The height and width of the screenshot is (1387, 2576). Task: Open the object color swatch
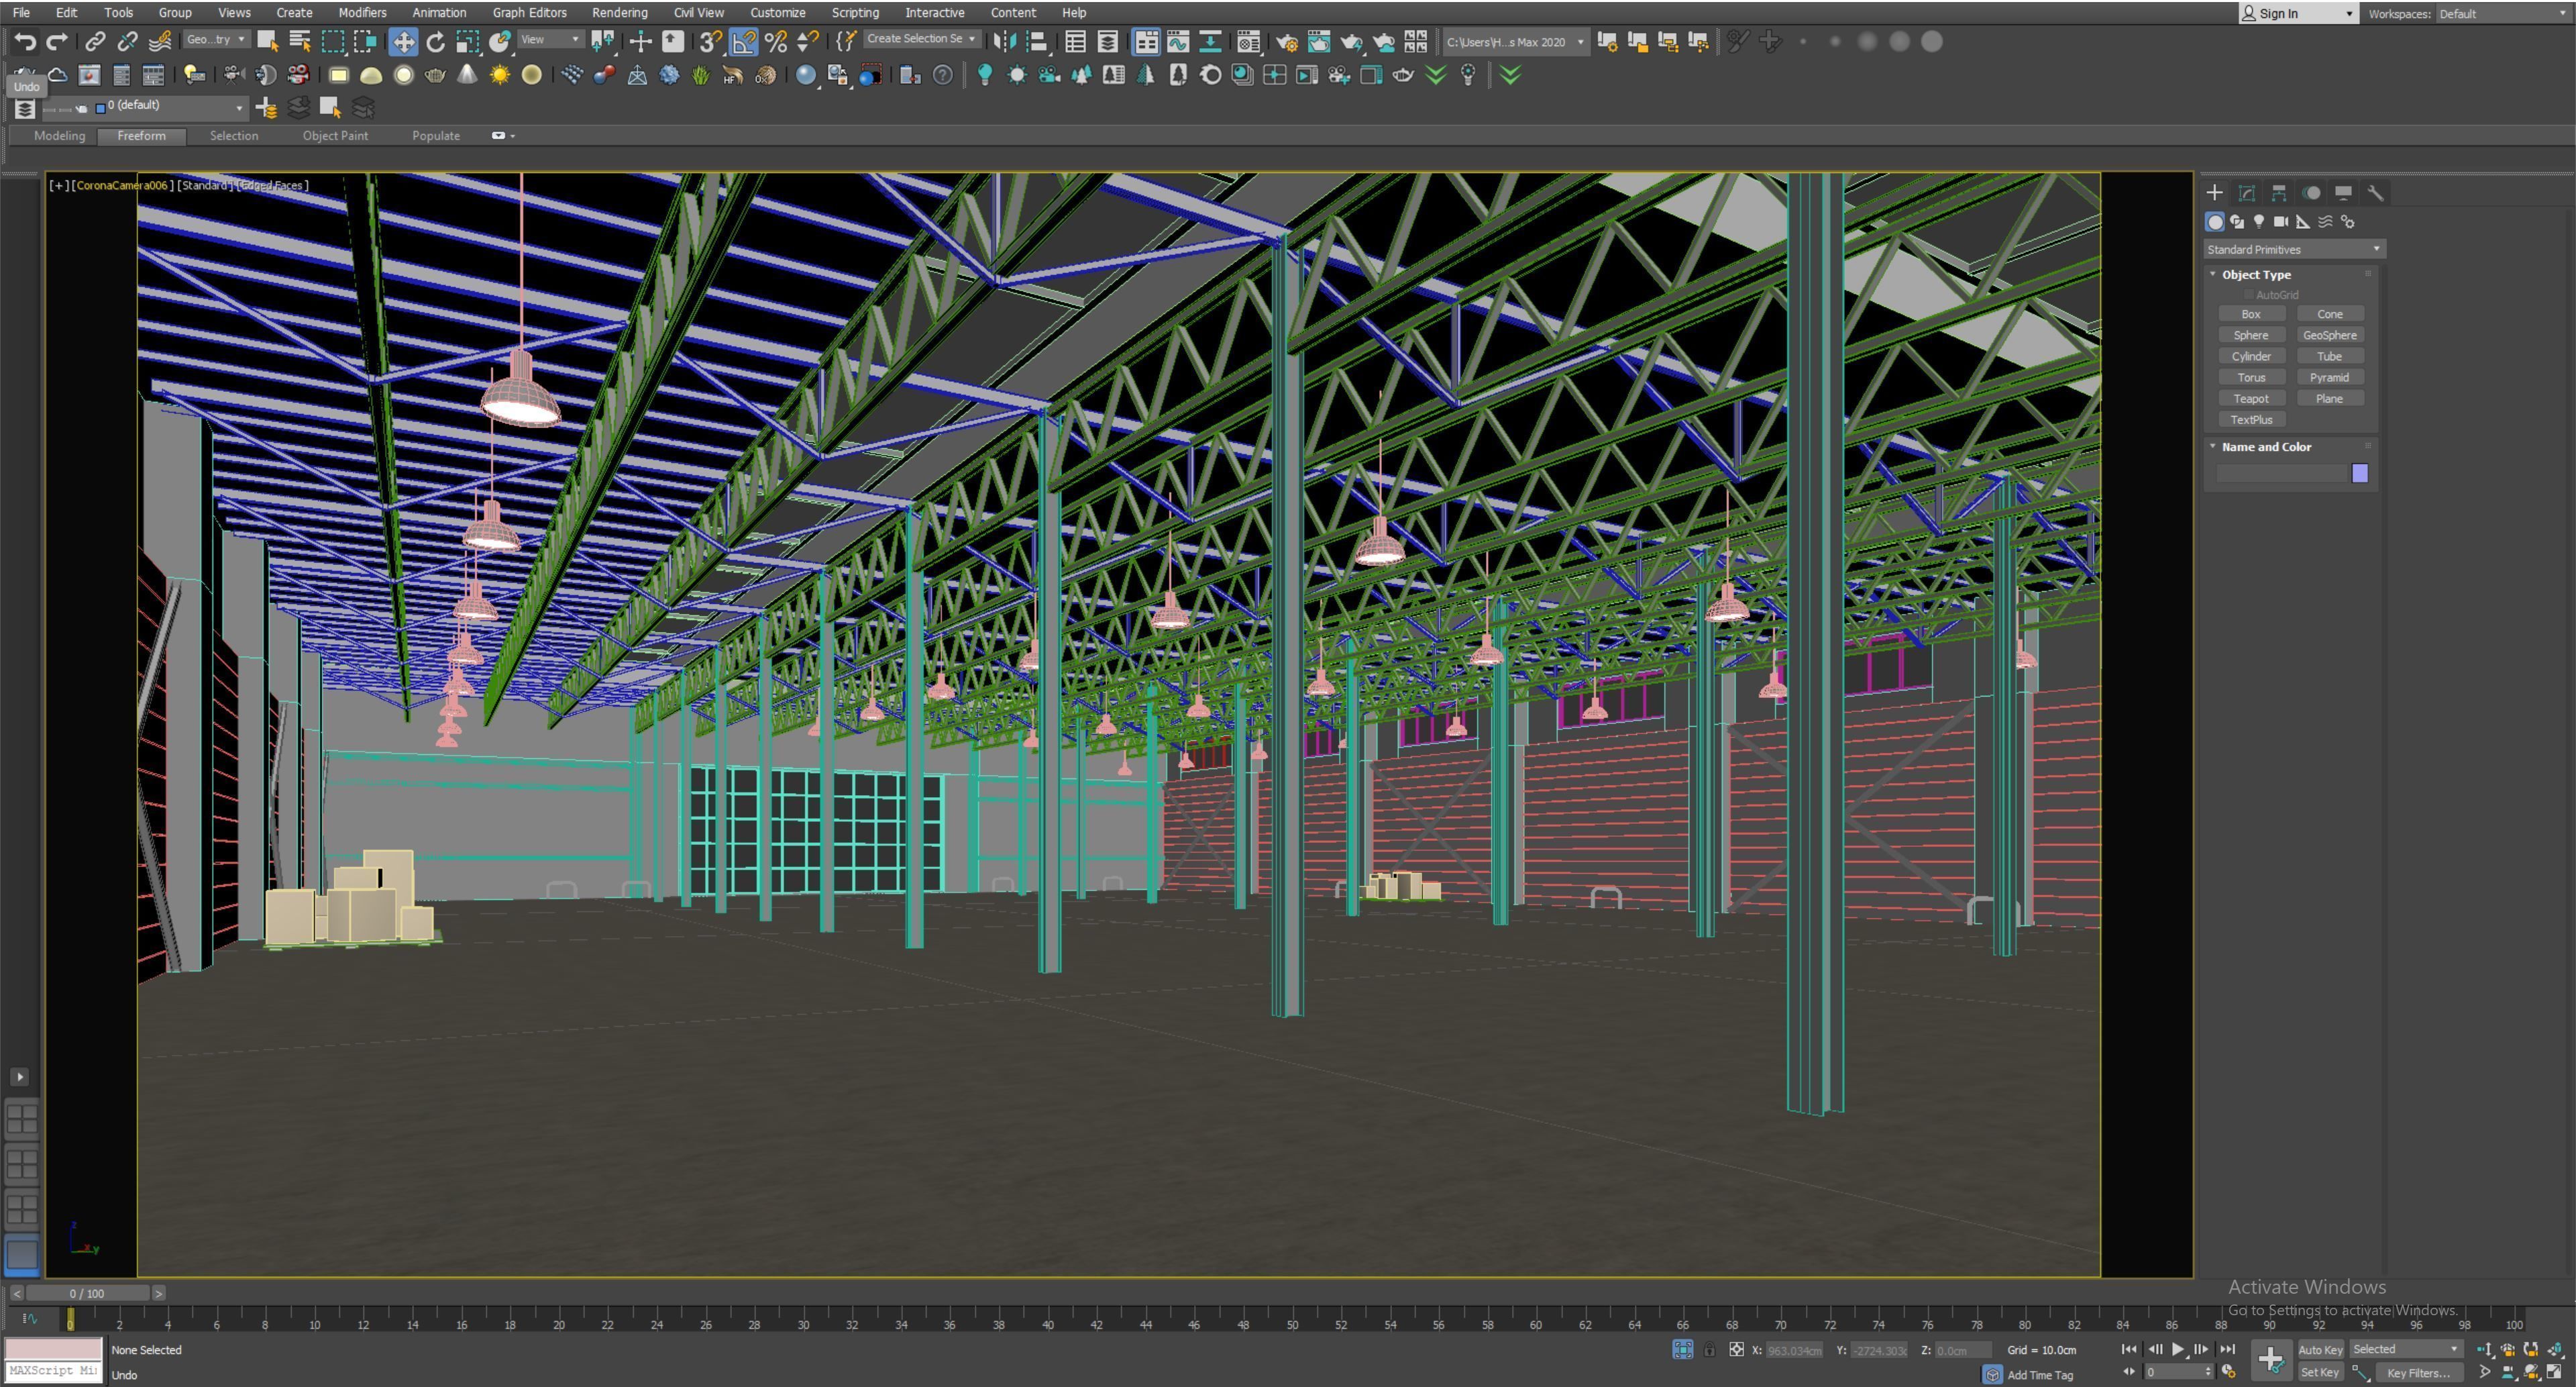(x=2360, y=474)
